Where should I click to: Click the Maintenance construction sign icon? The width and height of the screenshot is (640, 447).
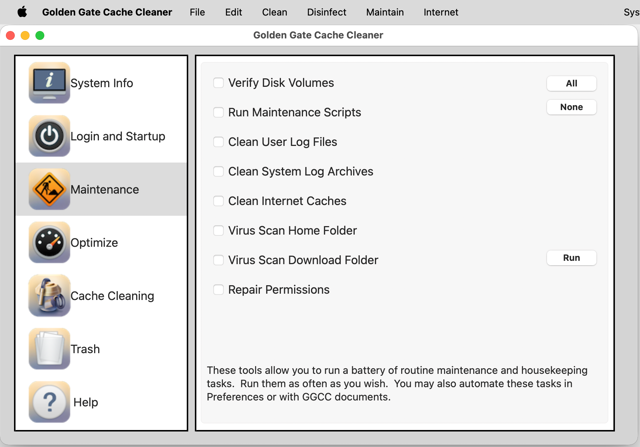(x=49, y=189)
